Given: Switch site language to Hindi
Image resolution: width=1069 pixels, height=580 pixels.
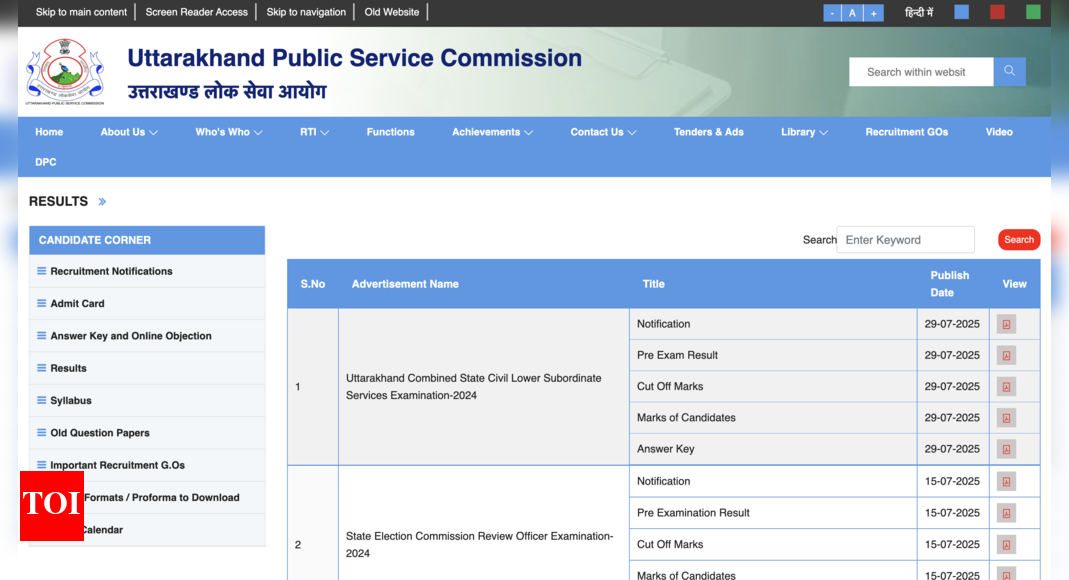Looking at the screenshot, I should (x=918, y=12).
